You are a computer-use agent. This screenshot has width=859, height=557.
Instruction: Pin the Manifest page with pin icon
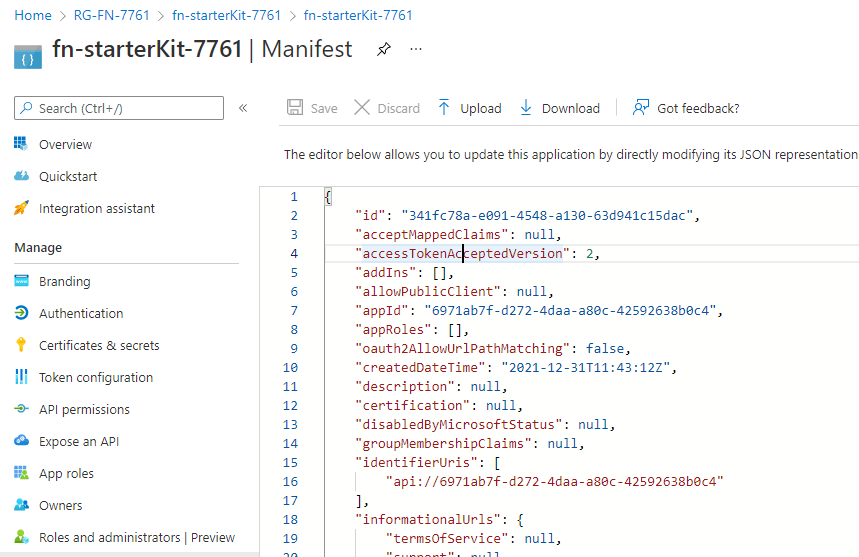pos(383,49)
